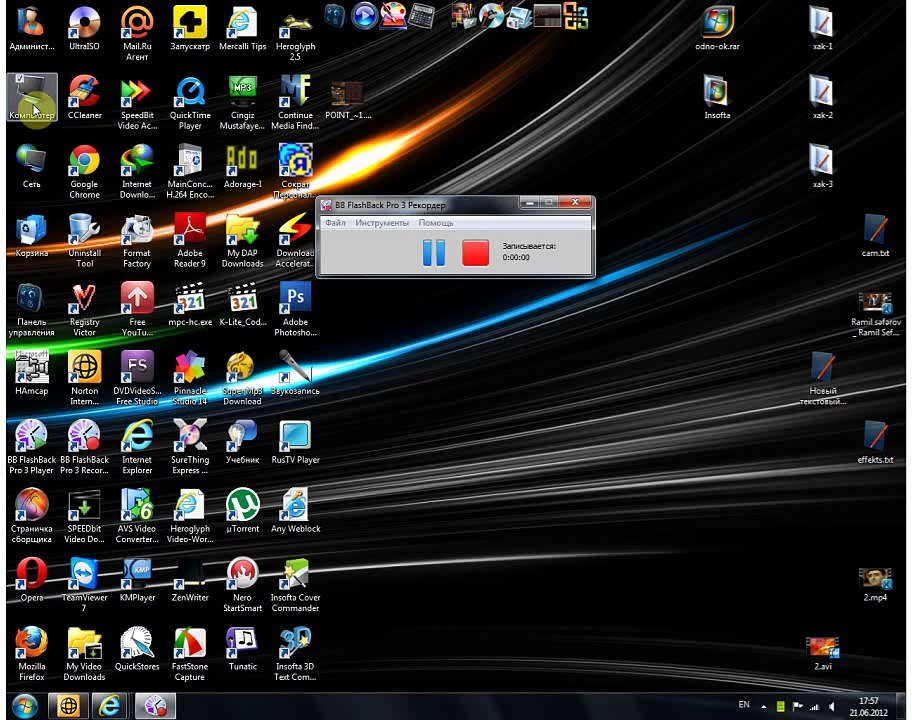The width and height of the screenshot is (912, 720).
Task: Select the BB FlashBack Pro 3 Player icon
Action: [31, 447]
